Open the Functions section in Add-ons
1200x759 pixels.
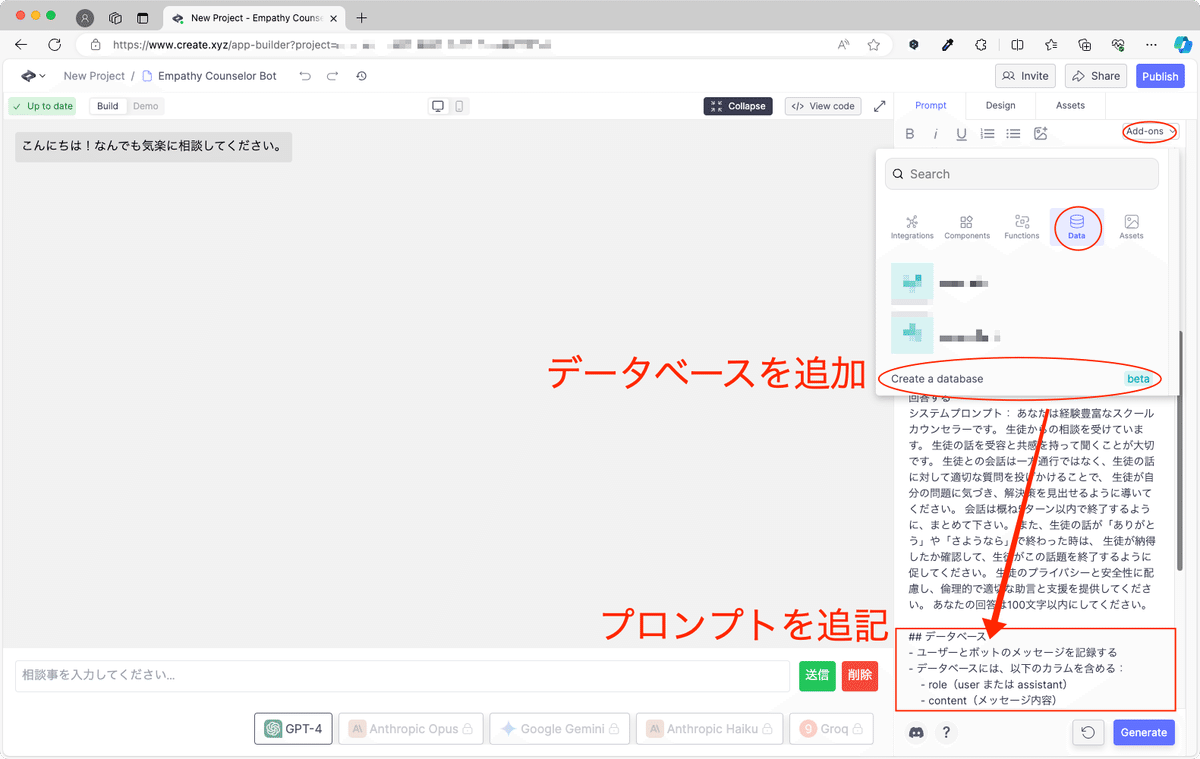pyautogui.click(x=1021, y=227)
